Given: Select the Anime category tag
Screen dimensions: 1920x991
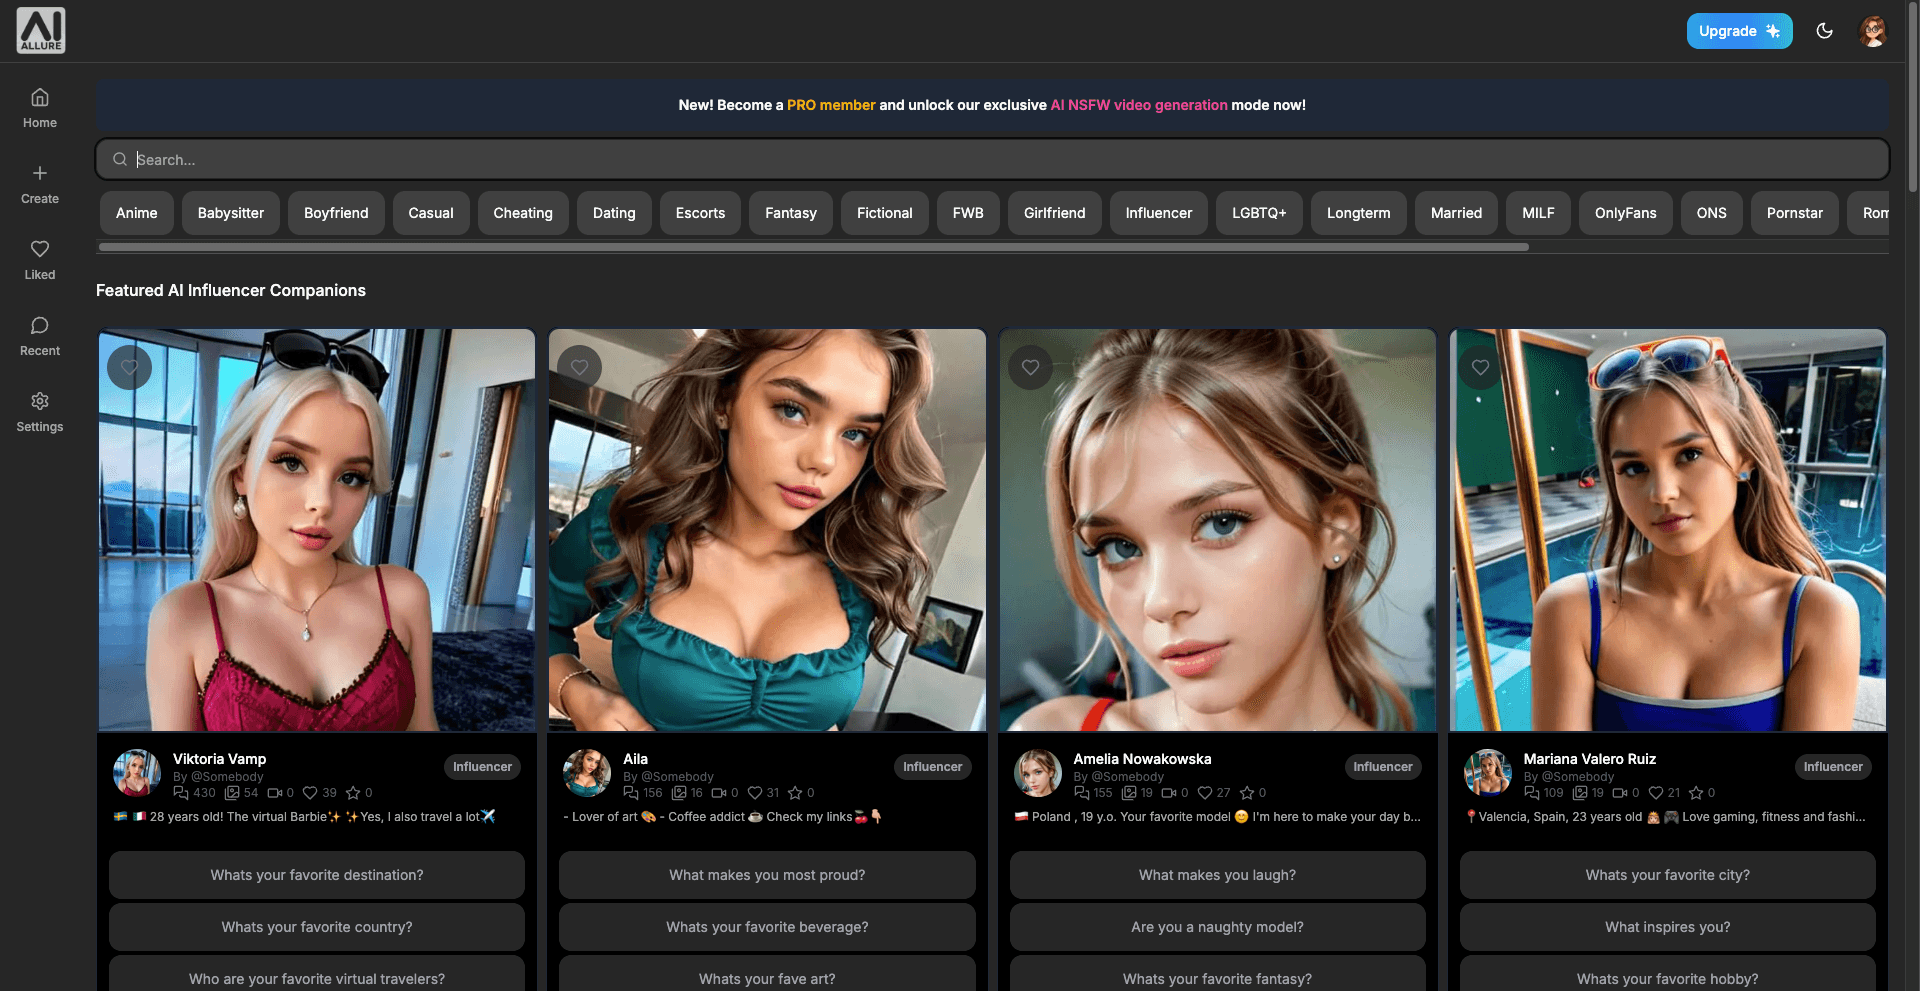Looking at the screenshot, I should (x=136, y=213).
